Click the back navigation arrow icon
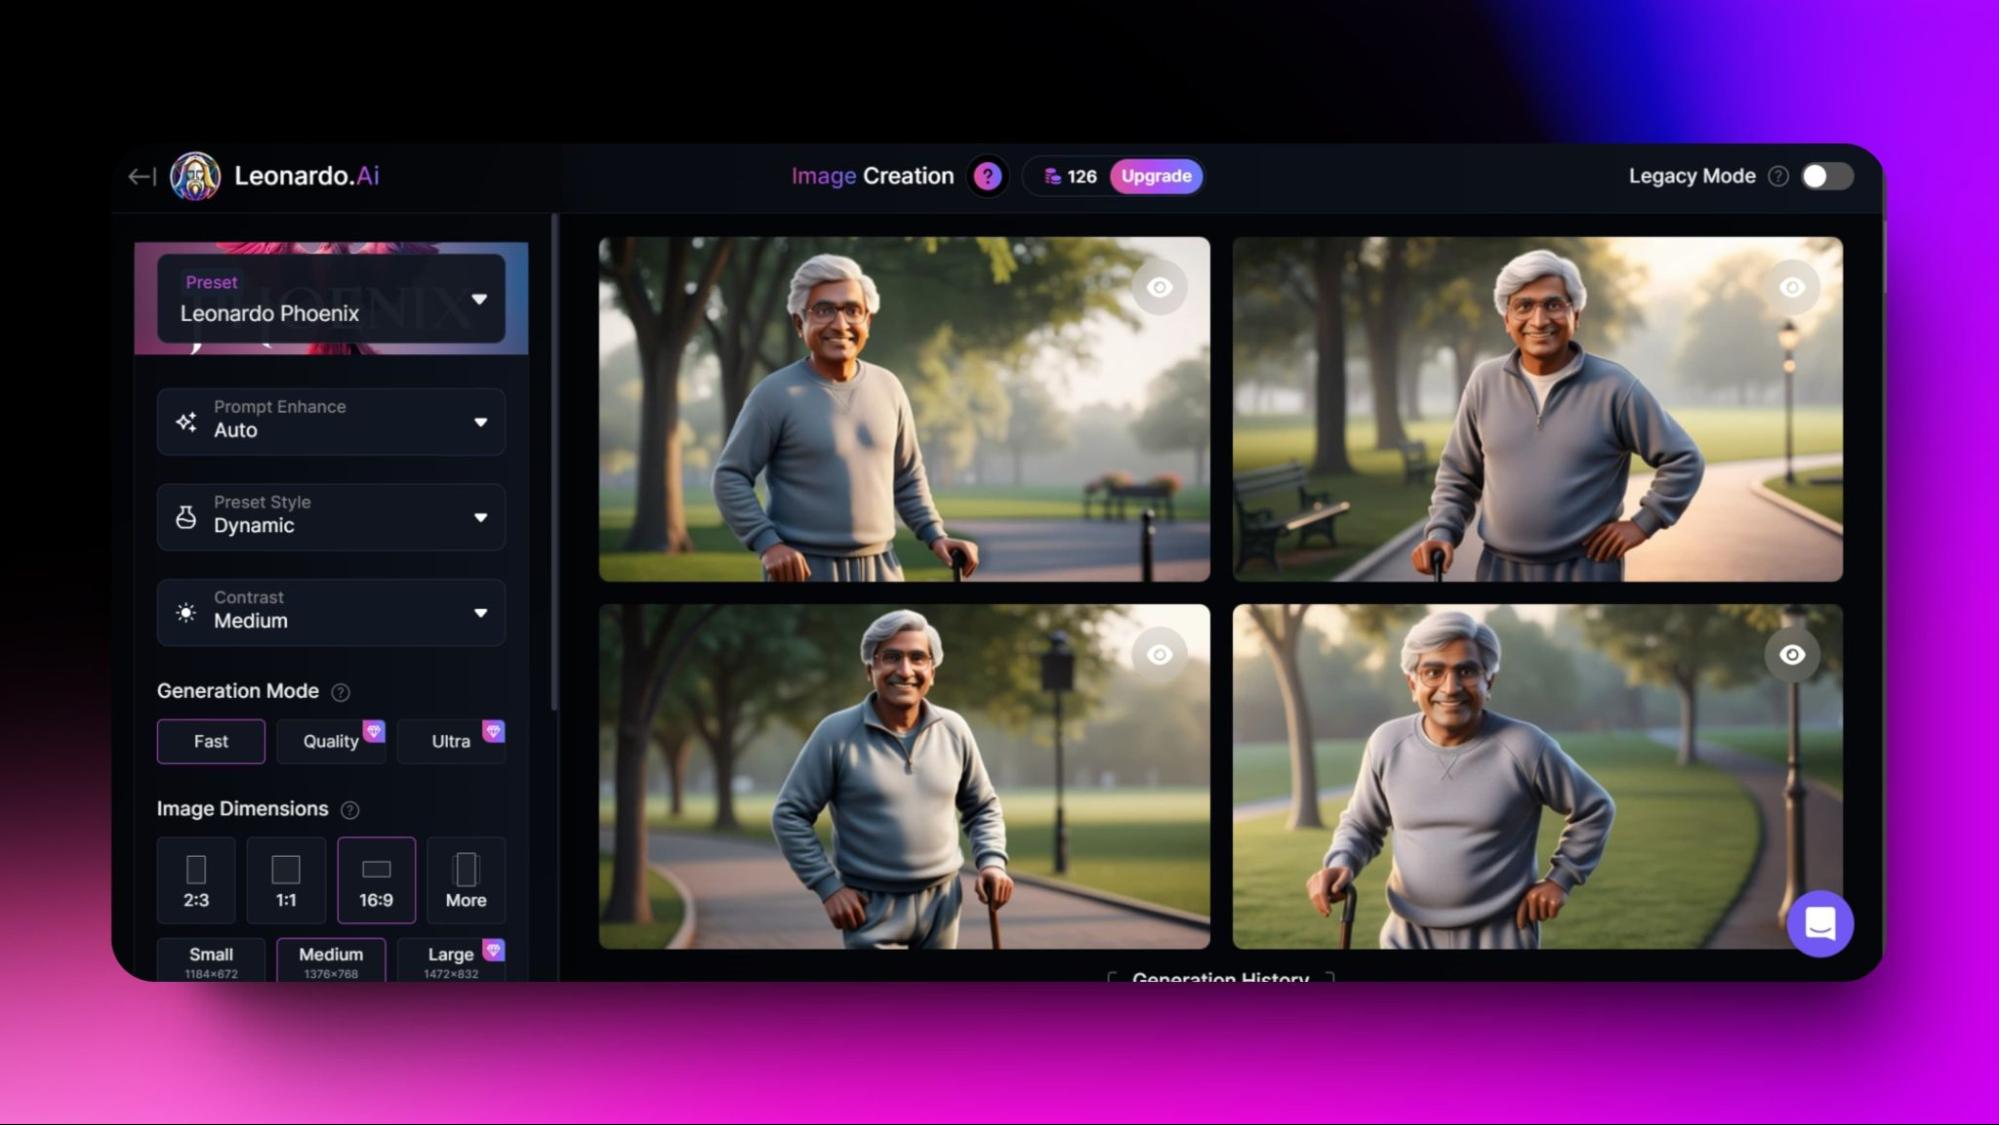 tap(139, 176)
